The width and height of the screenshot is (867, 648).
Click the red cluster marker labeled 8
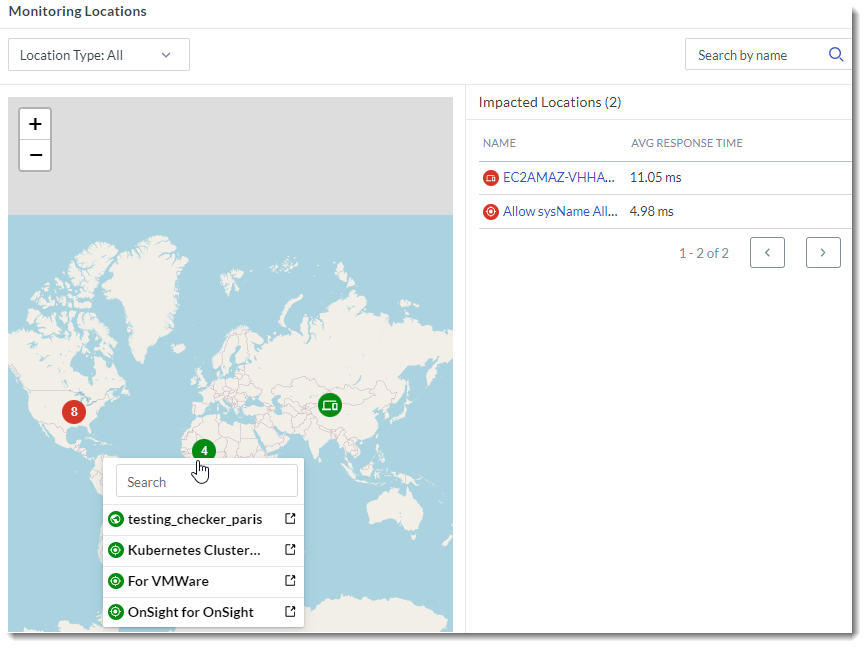pyautogui.click(x=74, y=411)
